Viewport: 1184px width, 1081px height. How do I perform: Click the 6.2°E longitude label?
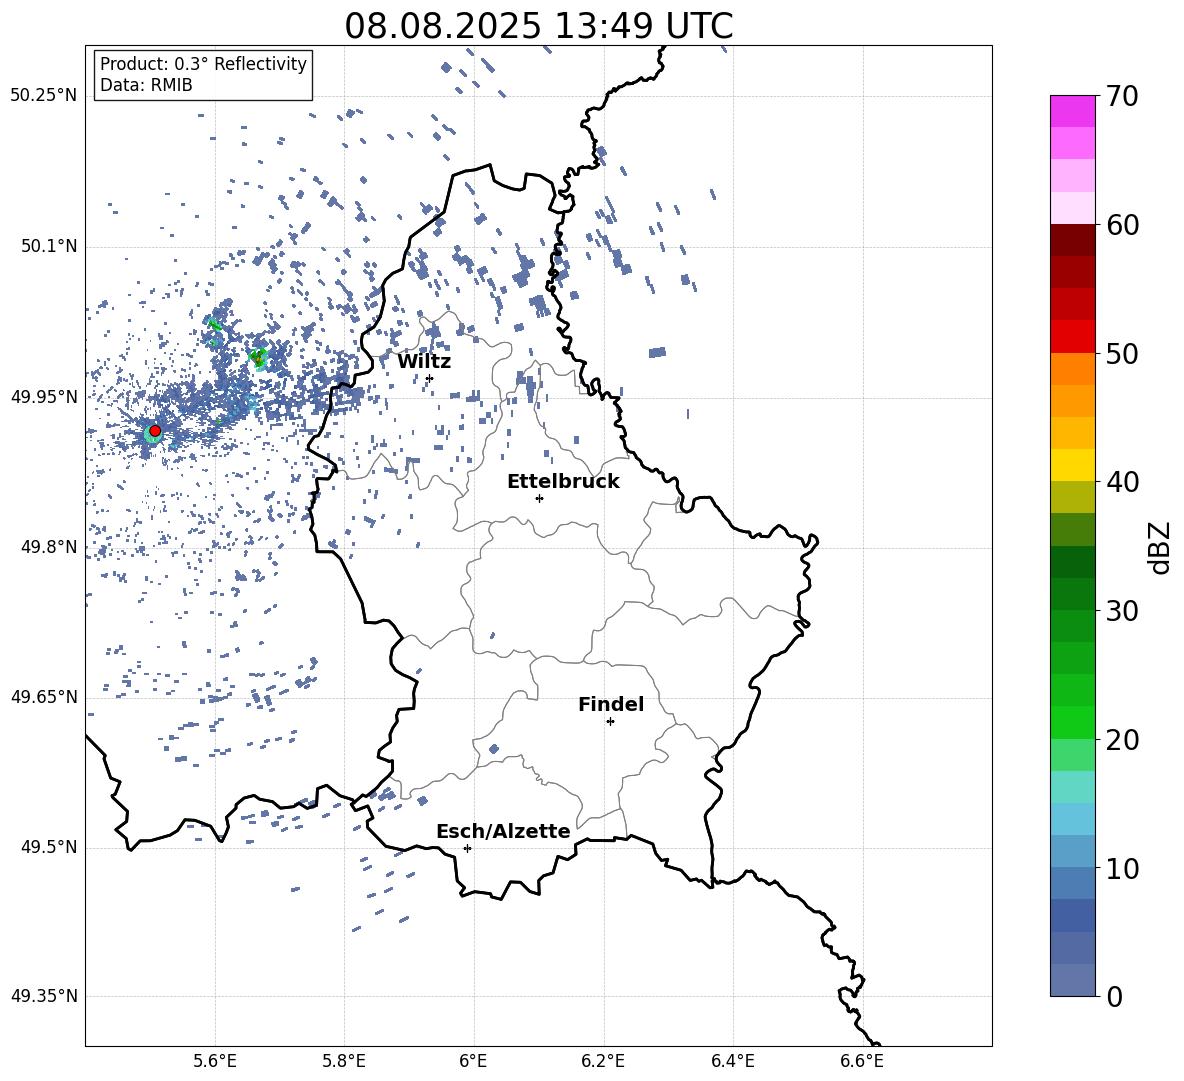click(x=603, y=1061)
